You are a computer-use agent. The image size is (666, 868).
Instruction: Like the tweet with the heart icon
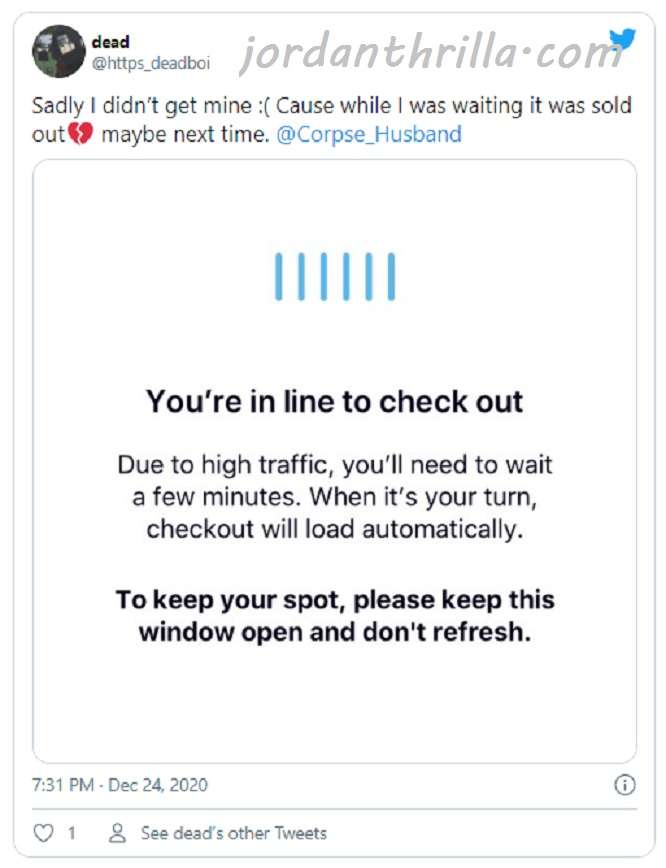(x=43, y=833)
